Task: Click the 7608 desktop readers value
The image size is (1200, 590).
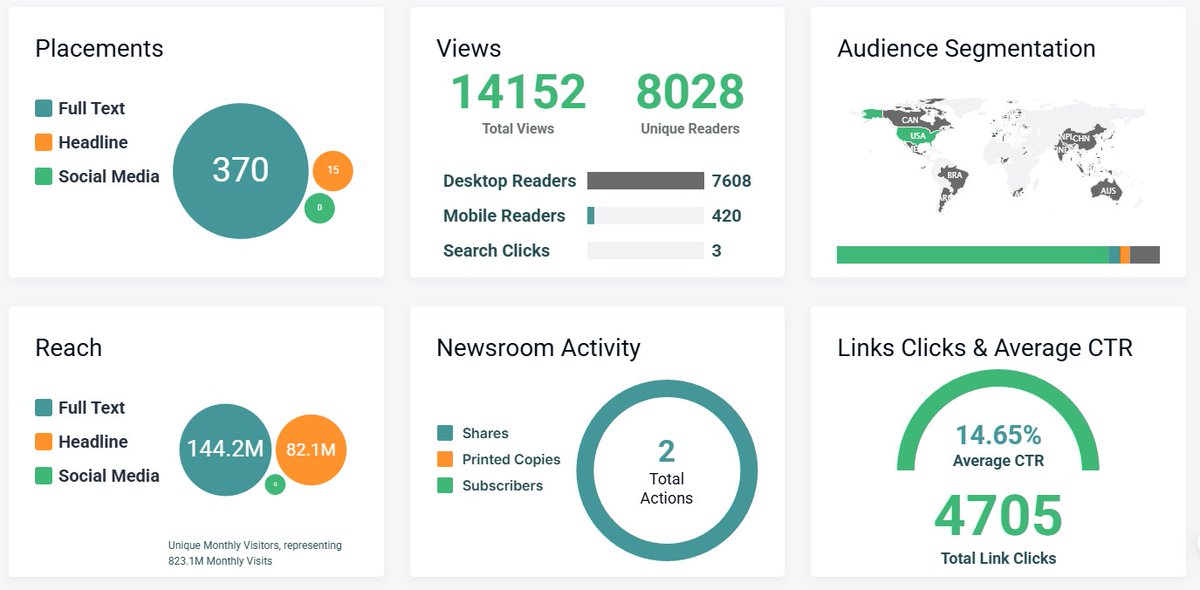Action: (731, 181)
